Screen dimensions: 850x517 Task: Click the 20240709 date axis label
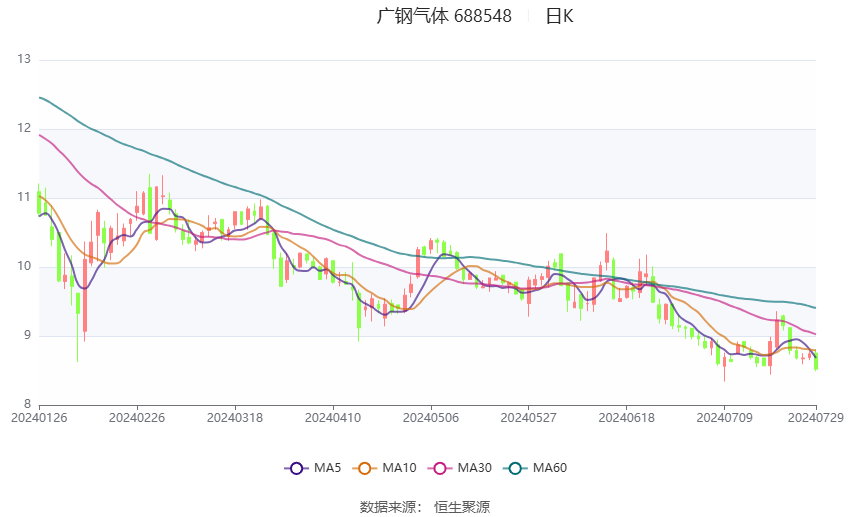tap(725, 418)
